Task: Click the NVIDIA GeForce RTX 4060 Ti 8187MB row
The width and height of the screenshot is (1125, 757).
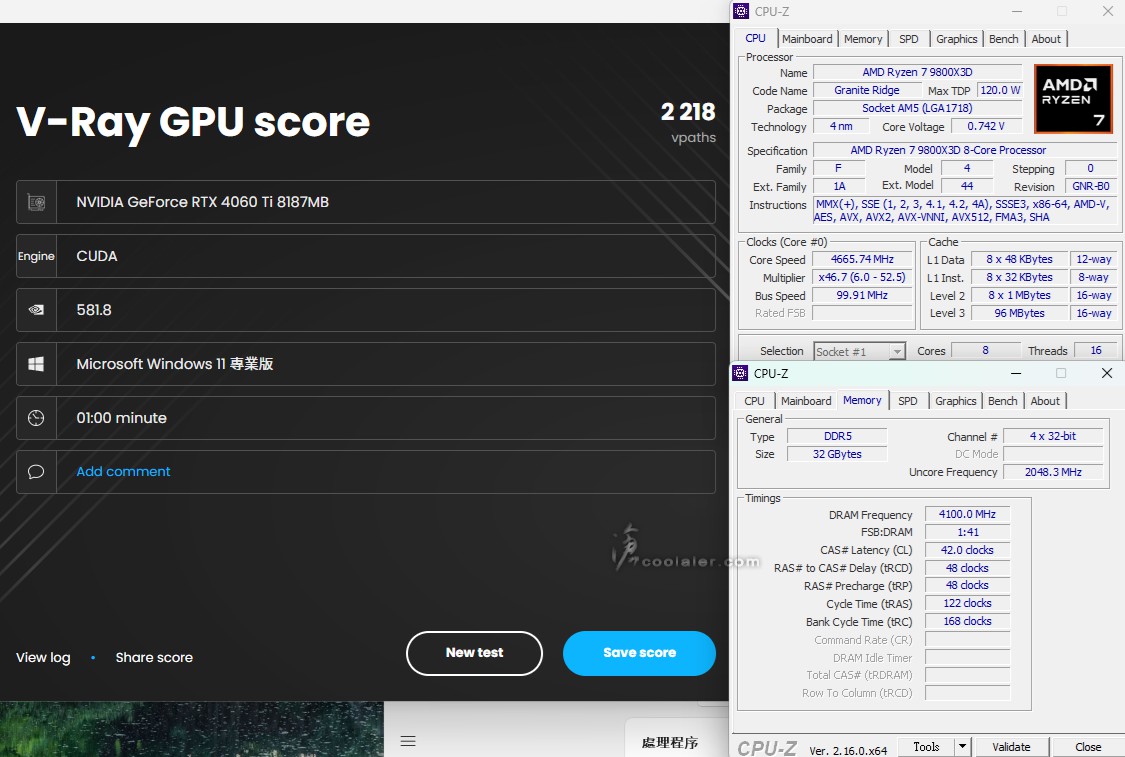Action: (x=366, y=202)
